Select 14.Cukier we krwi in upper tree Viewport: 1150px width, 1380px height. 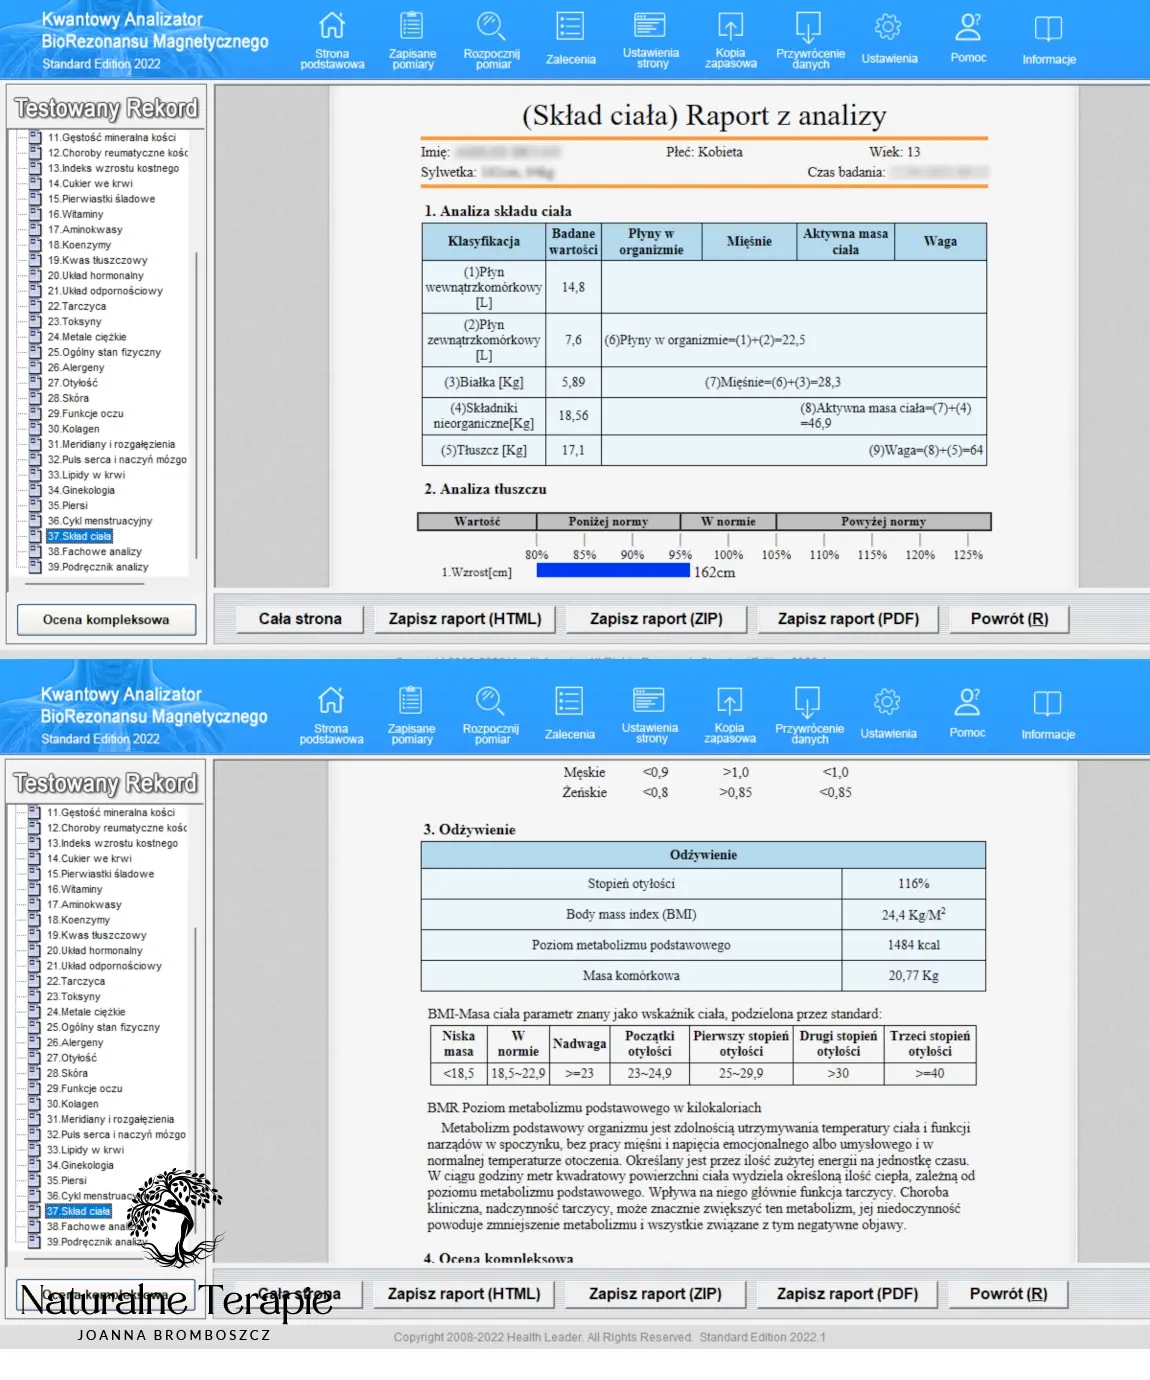click(x=90, y=184)
